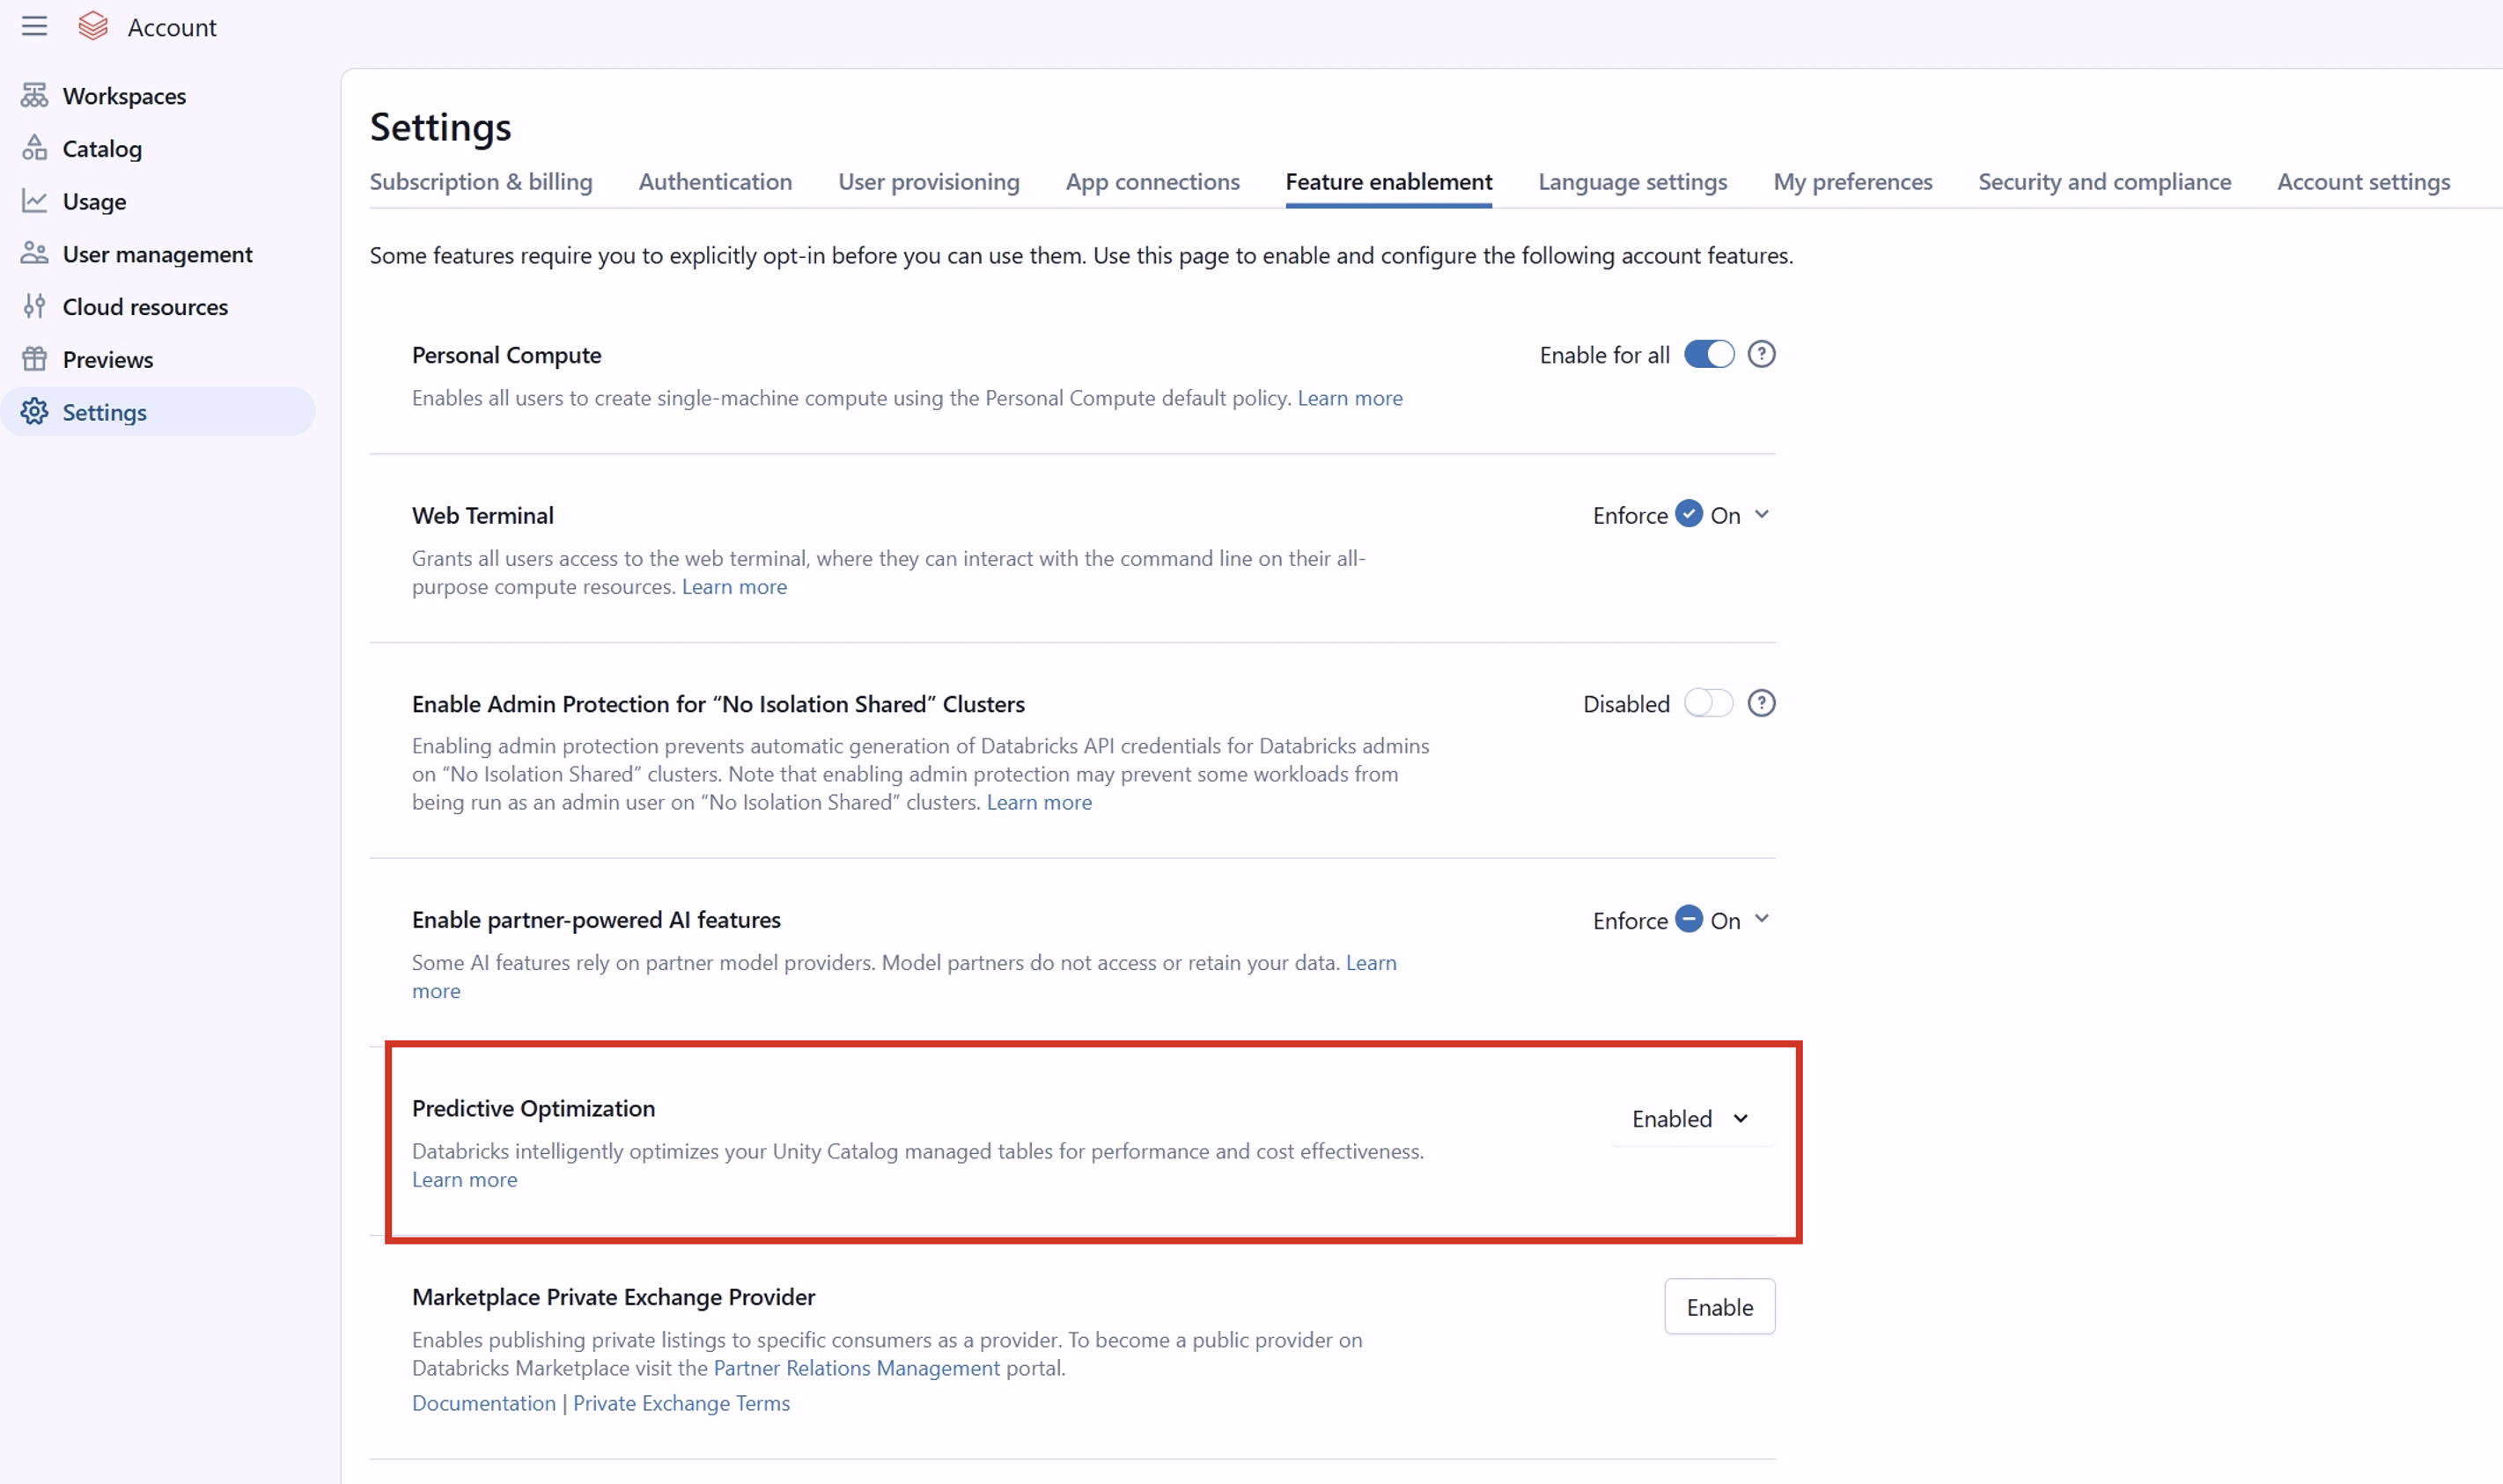Switch to User provisioning tab
This screenshot has width=2503, height=1484.
point(928,181)
